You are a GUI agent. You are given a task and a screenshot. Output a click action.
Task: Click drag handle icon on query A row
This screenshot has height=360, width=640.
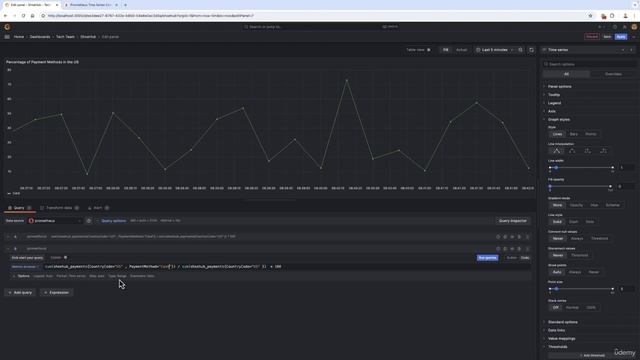(x=527, y=237)
